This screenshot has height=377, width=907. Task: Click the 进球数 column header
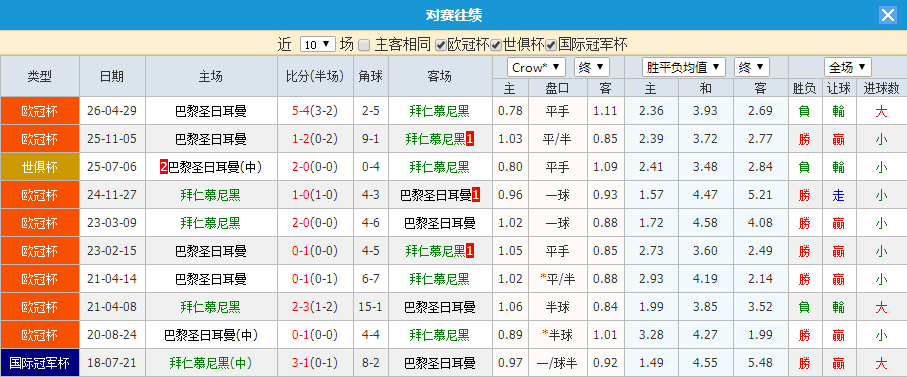coord(881,88)
